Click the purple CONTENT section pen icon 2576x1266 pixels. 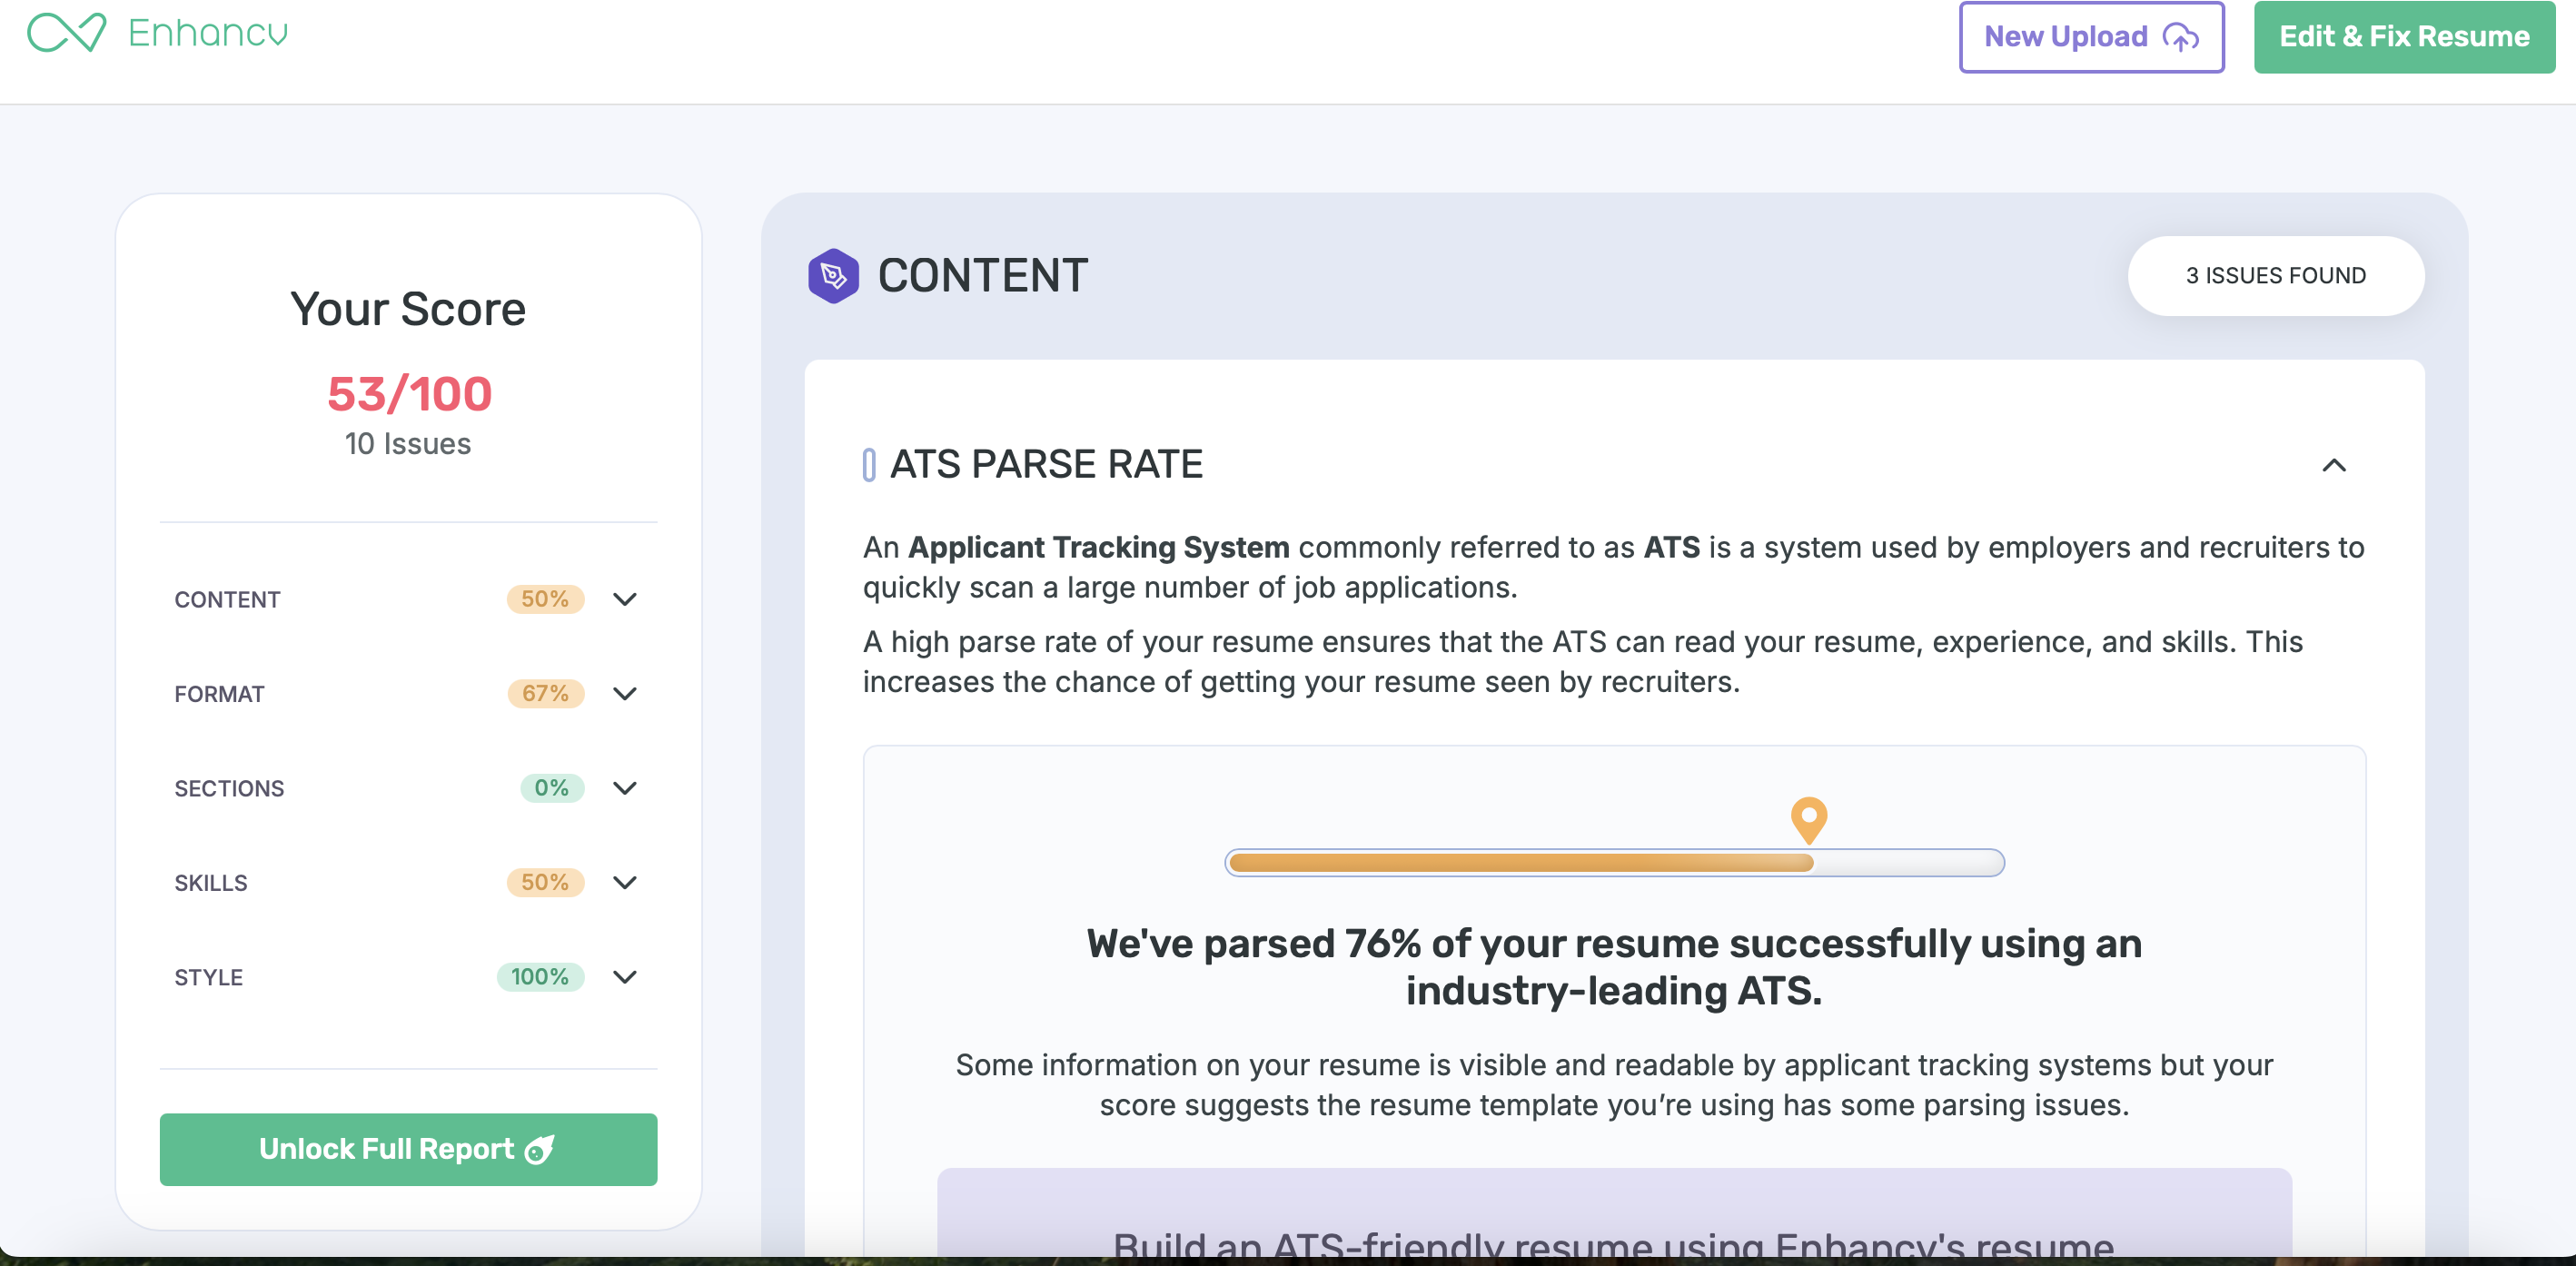pyautogui.click(x=832, y=277)
